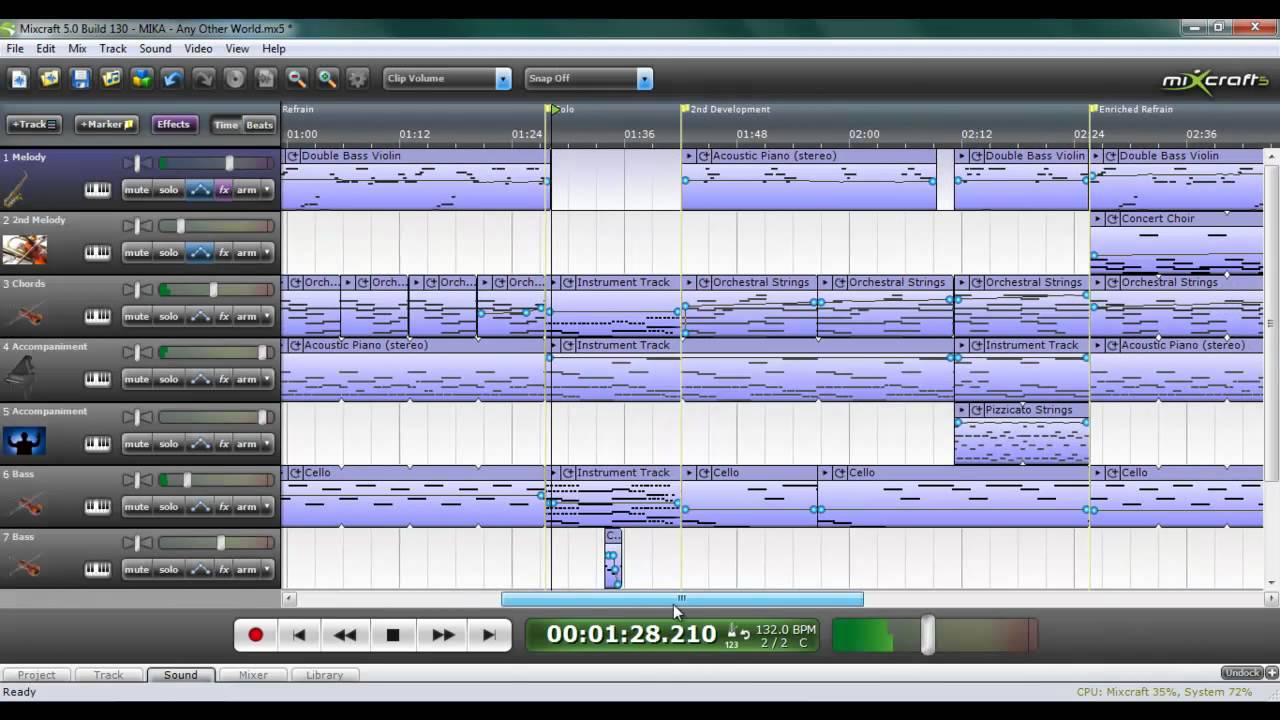Image resolution: width=1280 pixels, height=720 pixels.
Task: Click the pan slider on 2nd Melody track
Action: (x=138, y=226)
